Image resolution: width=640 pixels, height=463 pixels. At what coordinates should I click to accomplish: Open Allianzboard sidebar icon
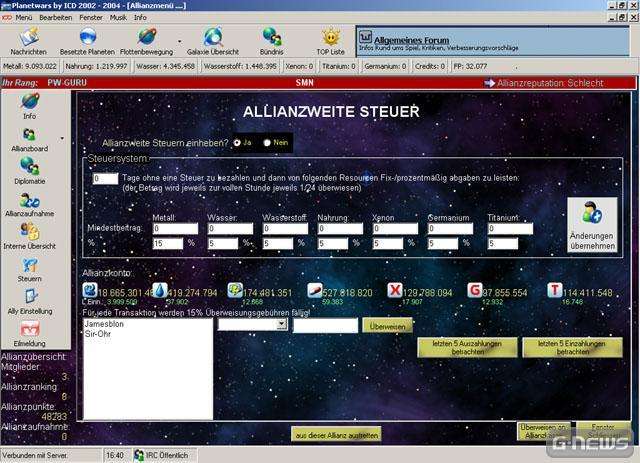(29, 135)
